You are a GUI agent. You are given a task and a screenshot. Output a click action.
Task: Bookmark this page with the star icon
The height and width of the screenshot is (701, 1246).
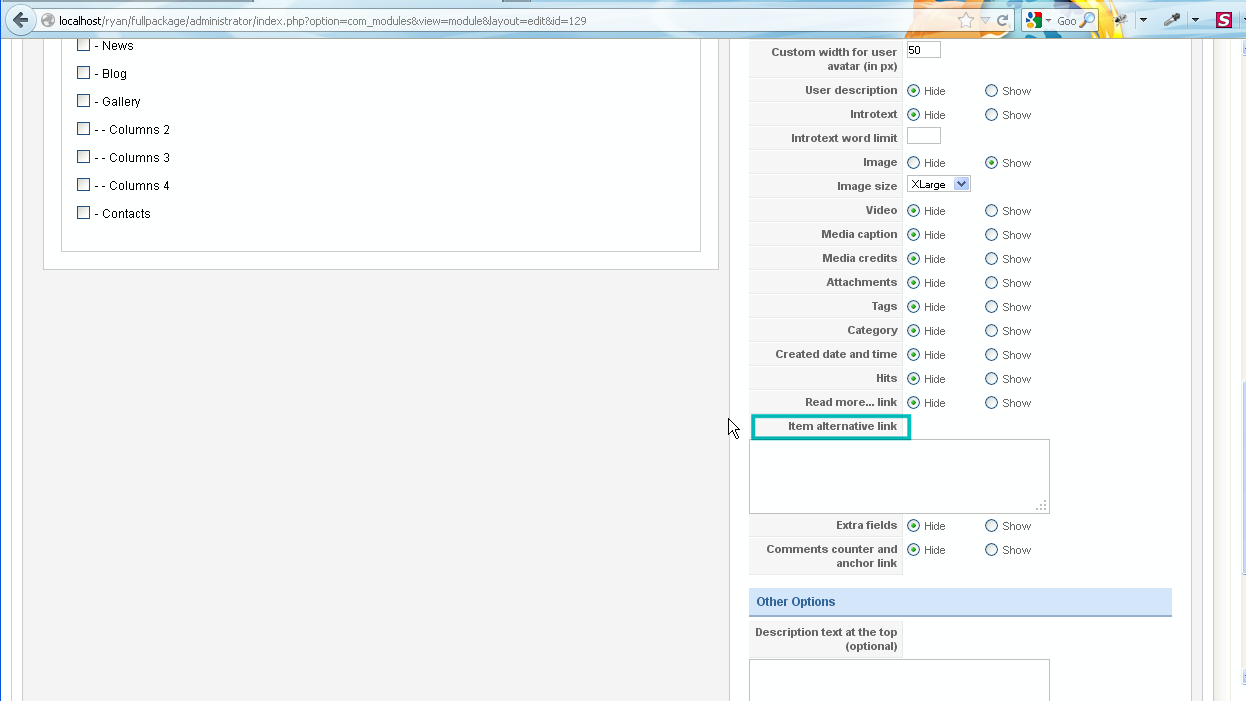[965, 20]
